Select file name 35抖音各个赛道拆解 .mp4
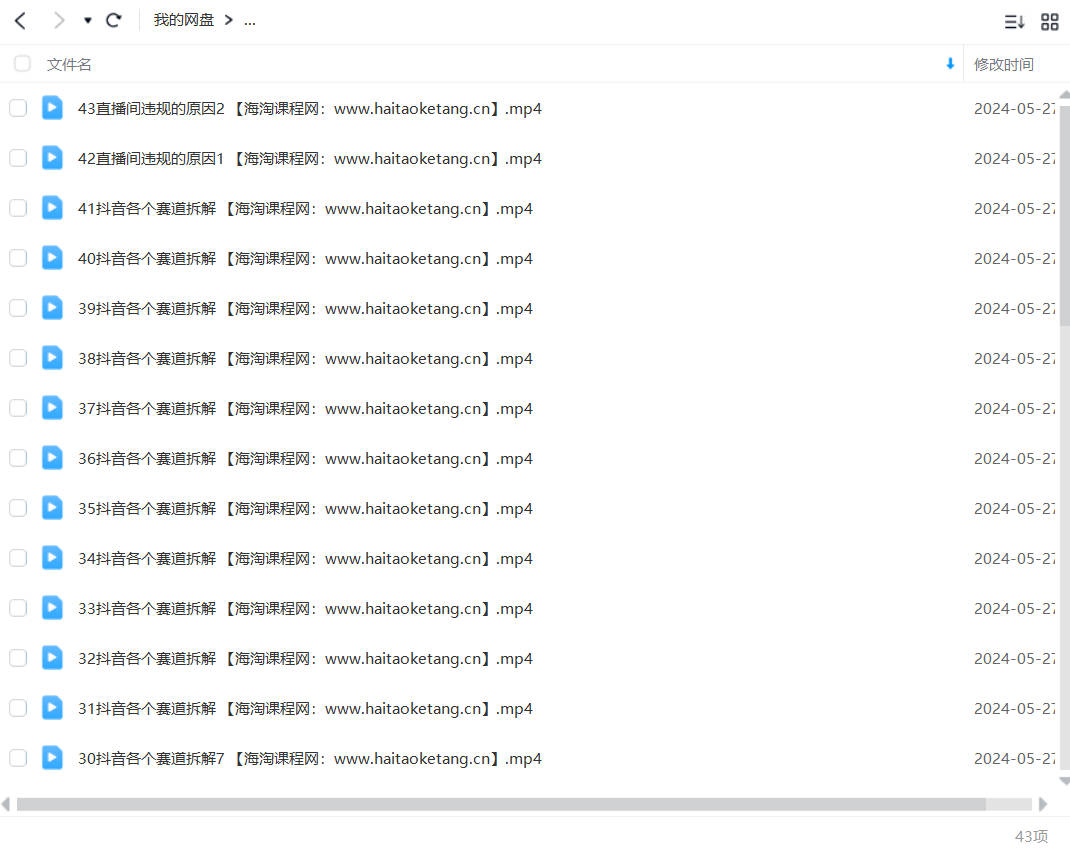Image resolution: width=1070 pixels, height=856 pixels. [x=305, y=509]
